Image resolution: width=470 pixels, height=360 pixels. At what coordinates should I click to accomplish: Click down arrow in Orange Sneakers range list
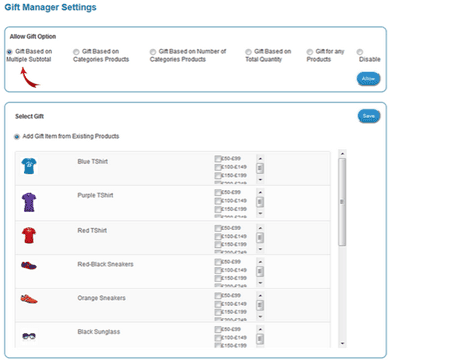260,317
